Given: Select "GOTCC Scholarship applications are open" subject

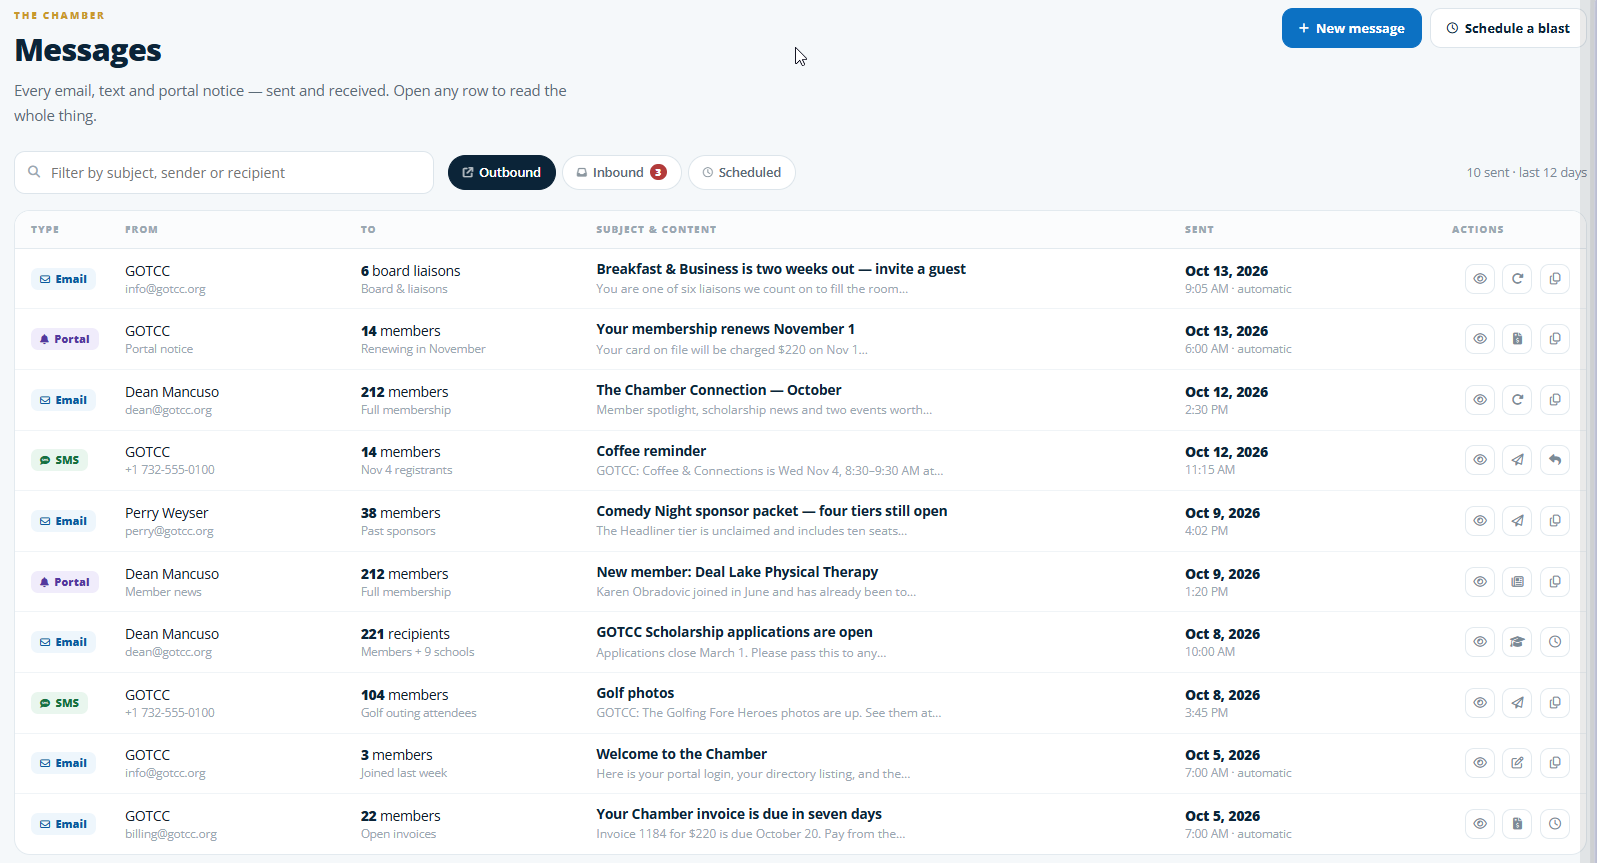Looking at the screenshot, I should tap(734, 632).
